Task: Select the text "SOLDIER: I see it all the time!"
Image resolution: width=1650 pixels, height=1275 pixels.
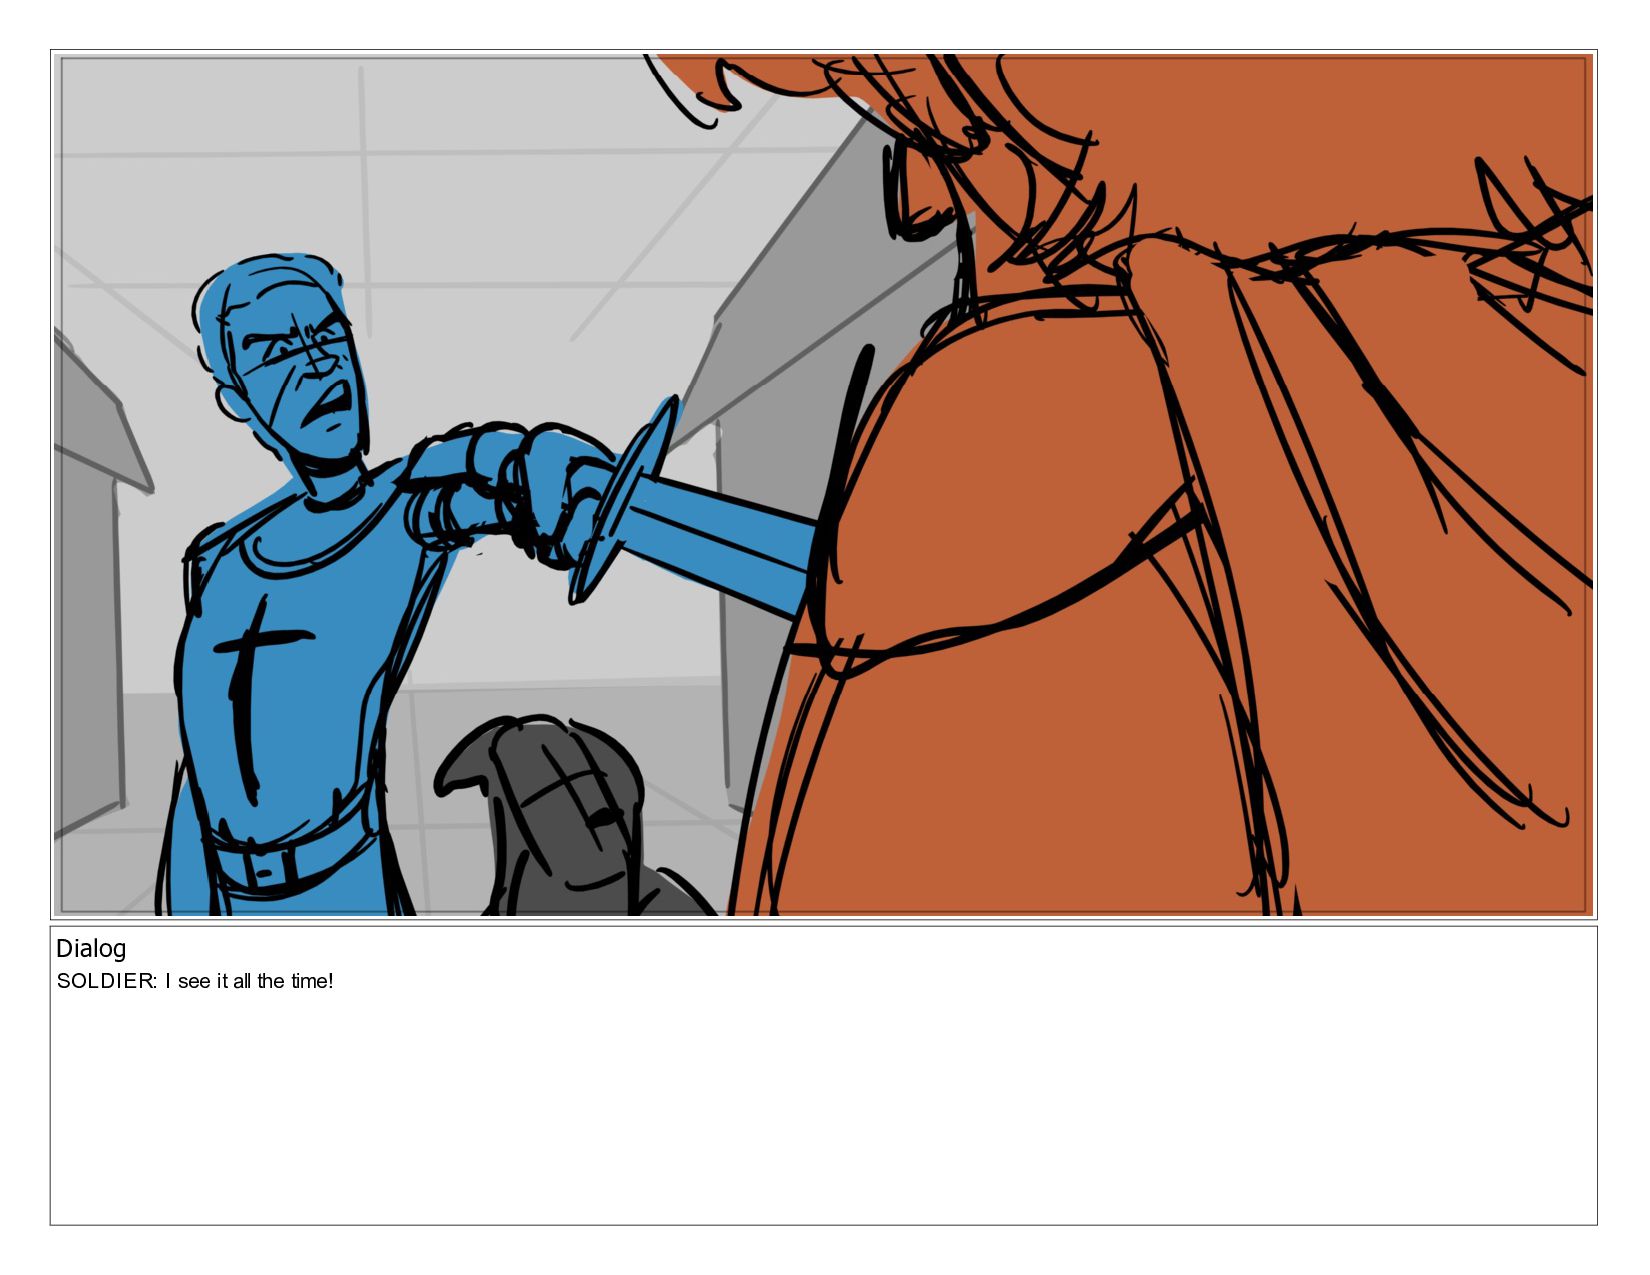Action: click(195, 981)
